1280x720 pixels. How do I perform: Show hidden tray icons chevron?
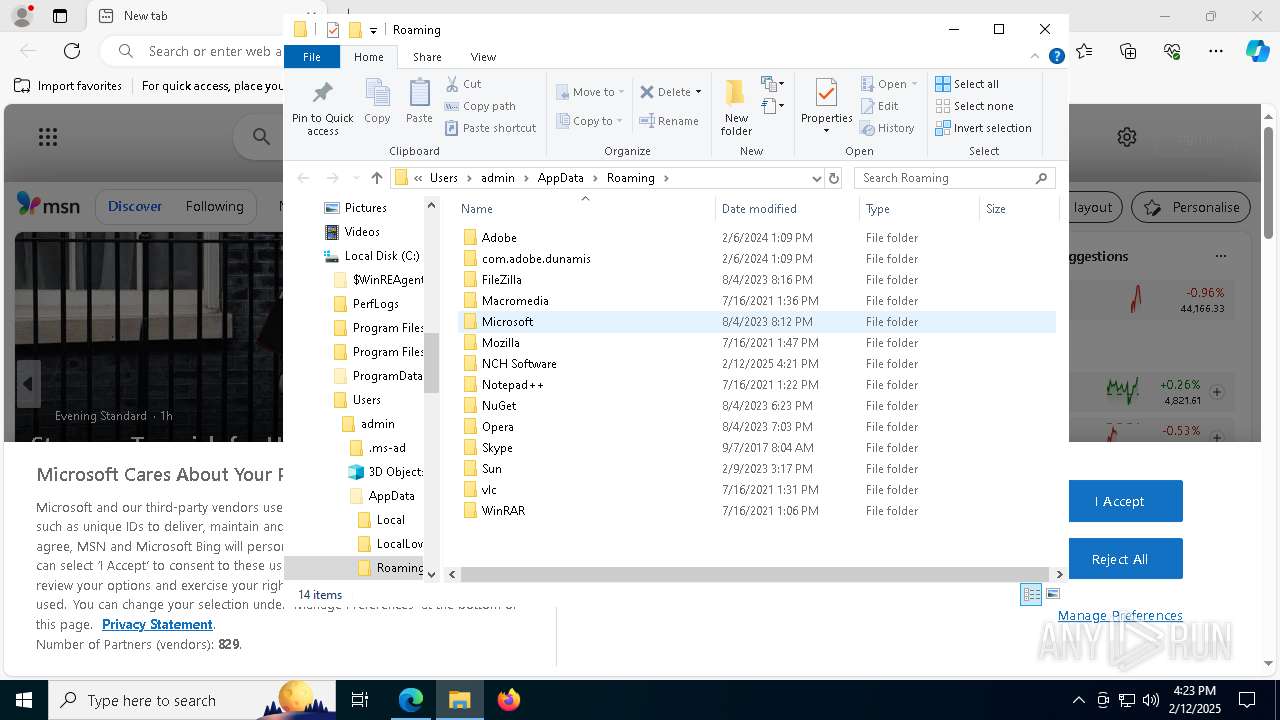pyautogui.click(x=1078, y=700)
